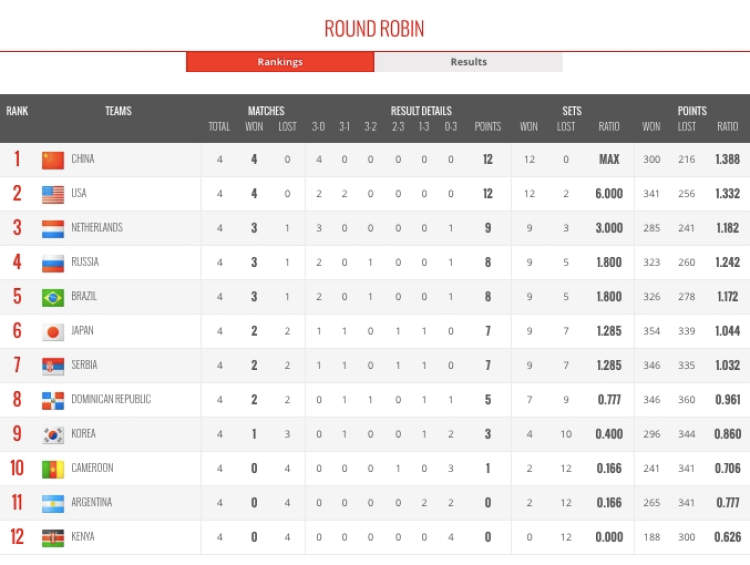Click the Japan flag icon
This screenshot has height=565, width=750.
point(53,332)
